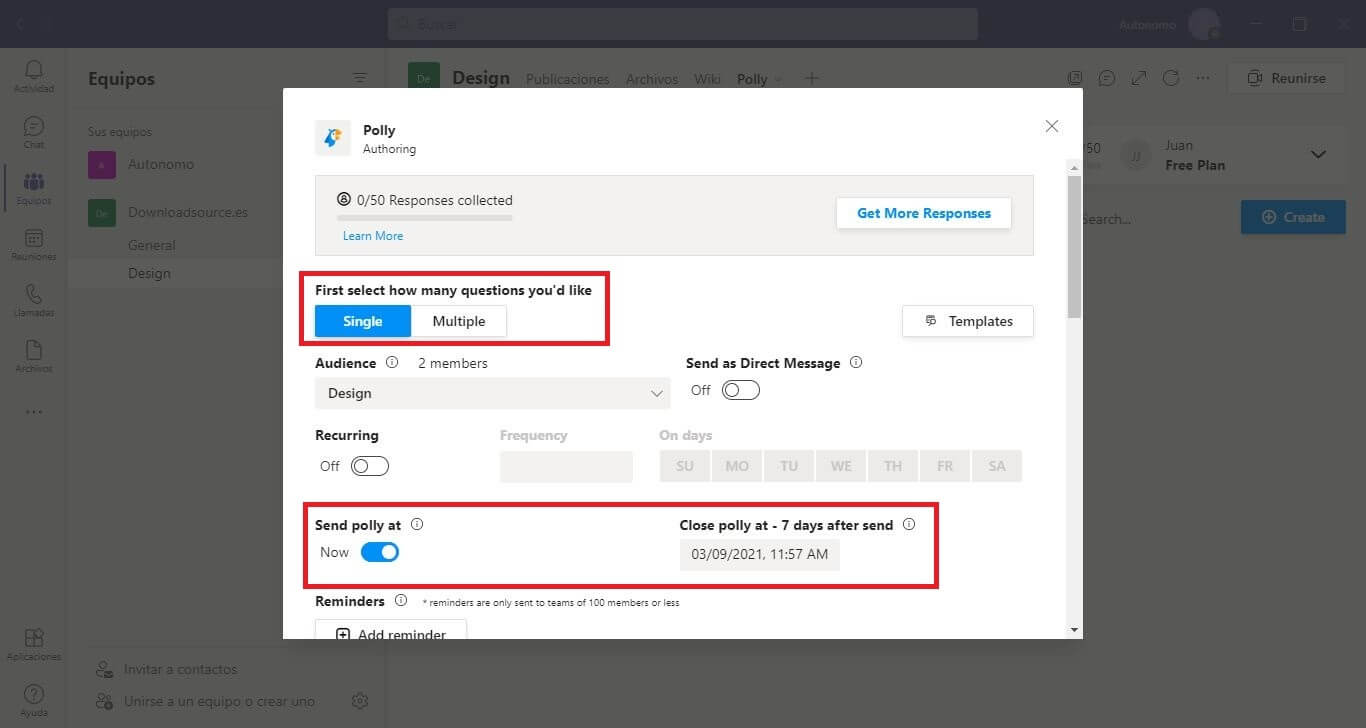Open the Close polly at date picker
Screen dimensions: 1366x728
pyautogui.click(x=760, y=554)
